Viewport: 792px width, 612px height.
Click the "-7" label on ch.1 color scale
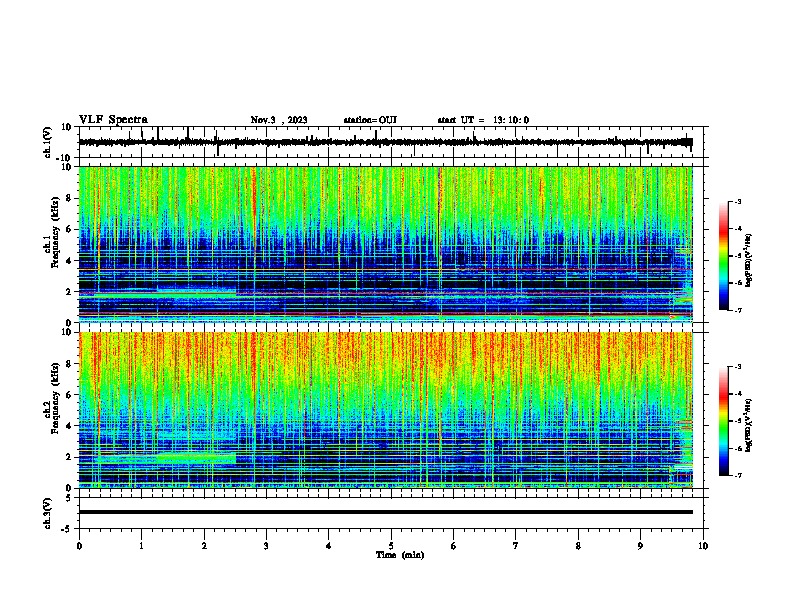(738, 310)
